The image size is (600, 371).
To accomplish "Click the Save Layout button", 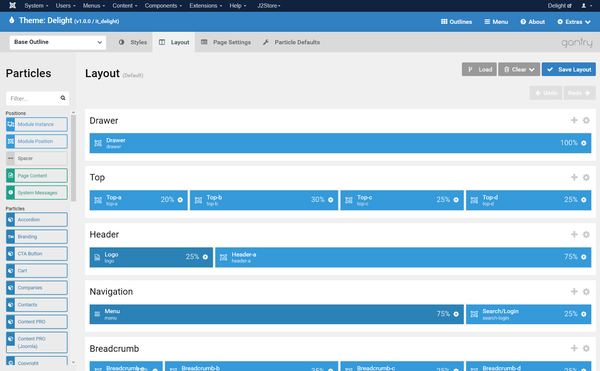I will tap(569, 69).
